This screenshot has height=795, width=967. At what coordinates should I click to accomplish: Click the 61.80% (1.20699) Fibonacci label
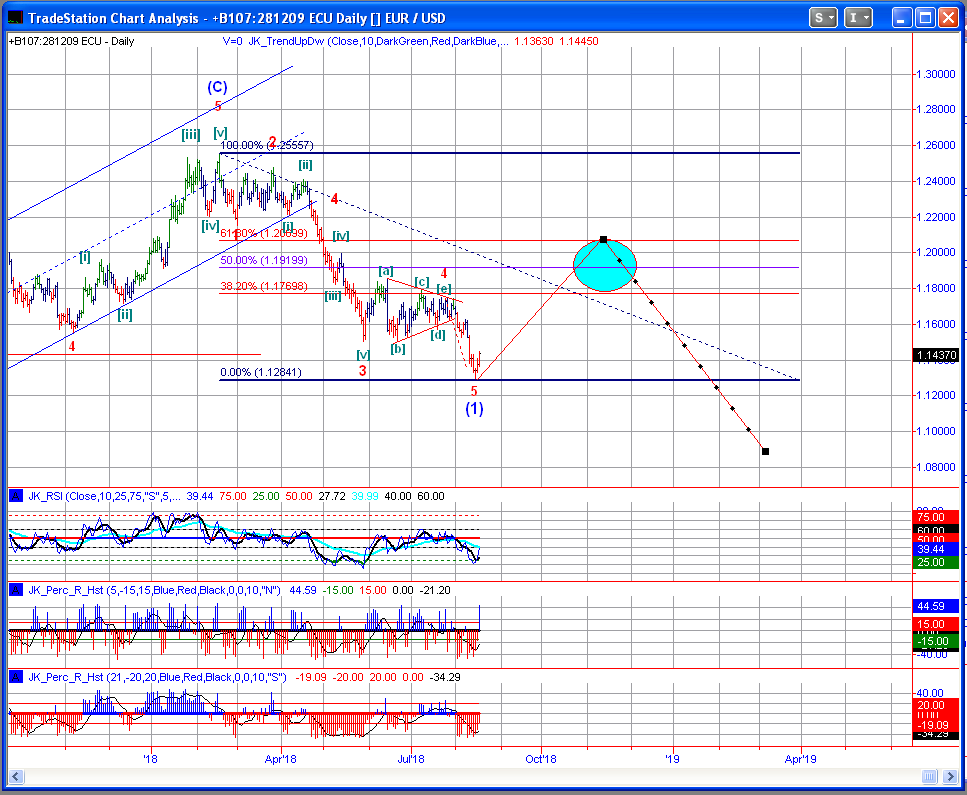pos(263,234)
